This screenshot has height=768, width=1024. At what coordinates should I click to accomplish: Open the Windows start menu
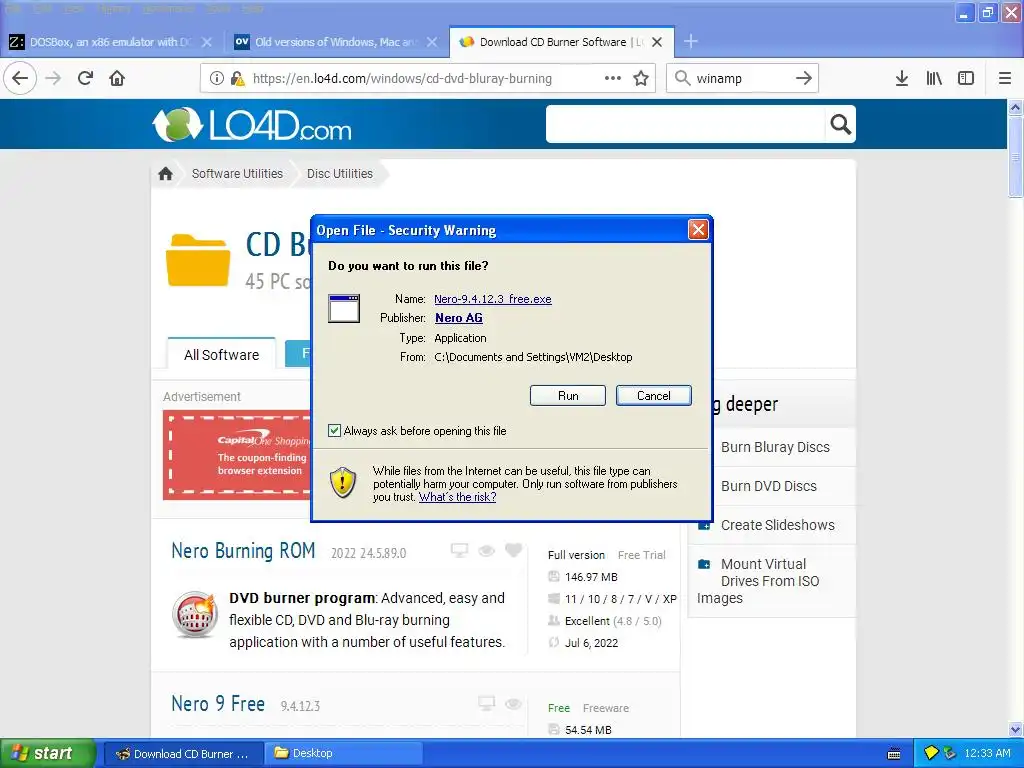pos(46,754)
